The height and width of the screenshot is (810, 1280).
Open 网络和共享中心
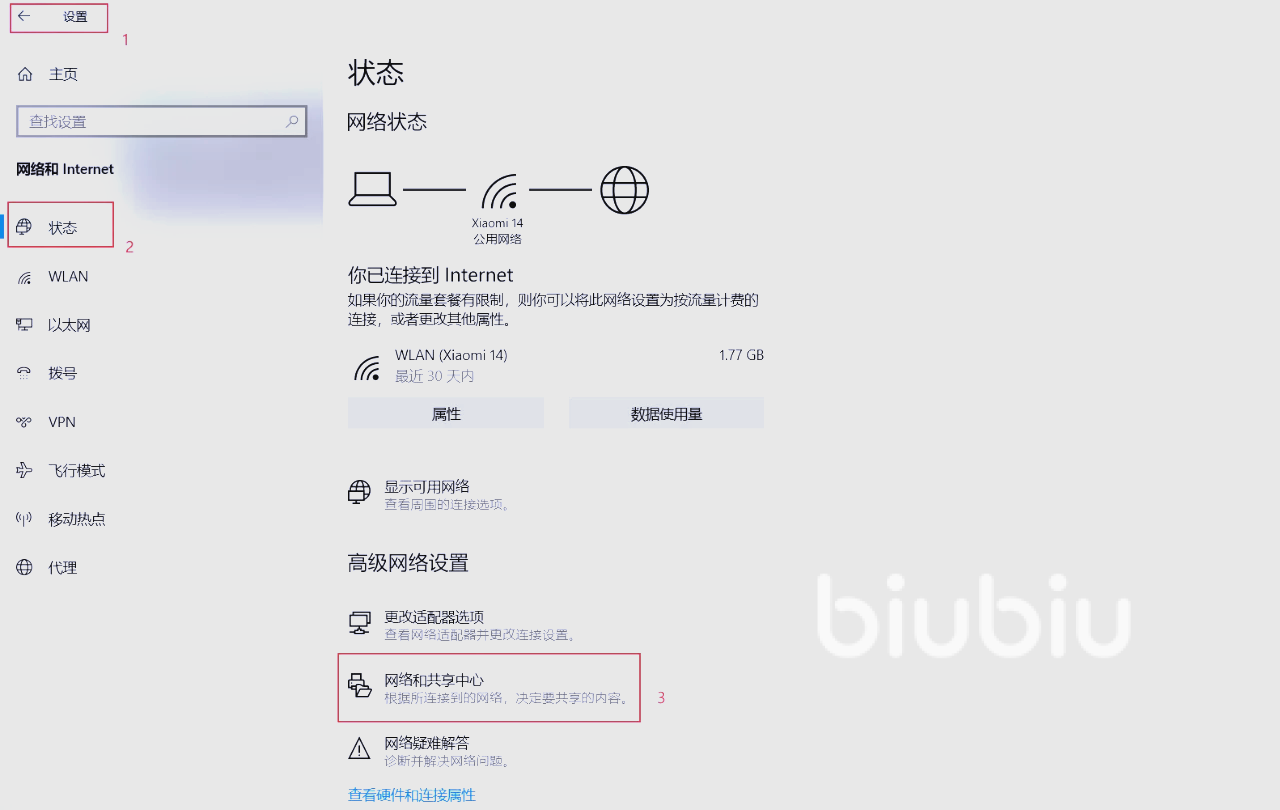tap(488, 688)
